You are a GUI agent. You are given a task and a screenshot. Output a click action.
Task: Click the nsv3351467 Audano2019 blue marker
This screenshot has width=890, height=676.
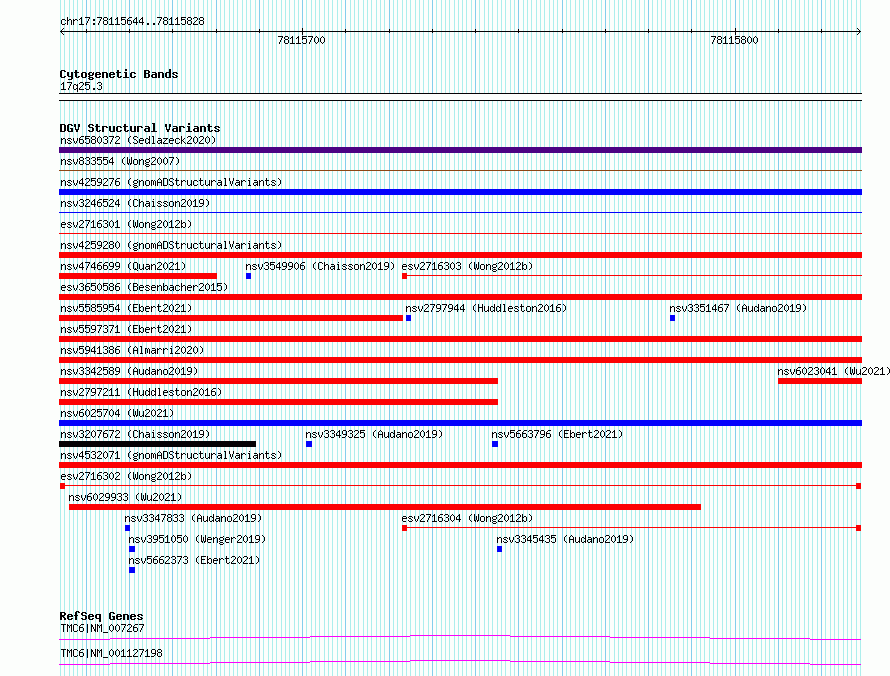673,318
